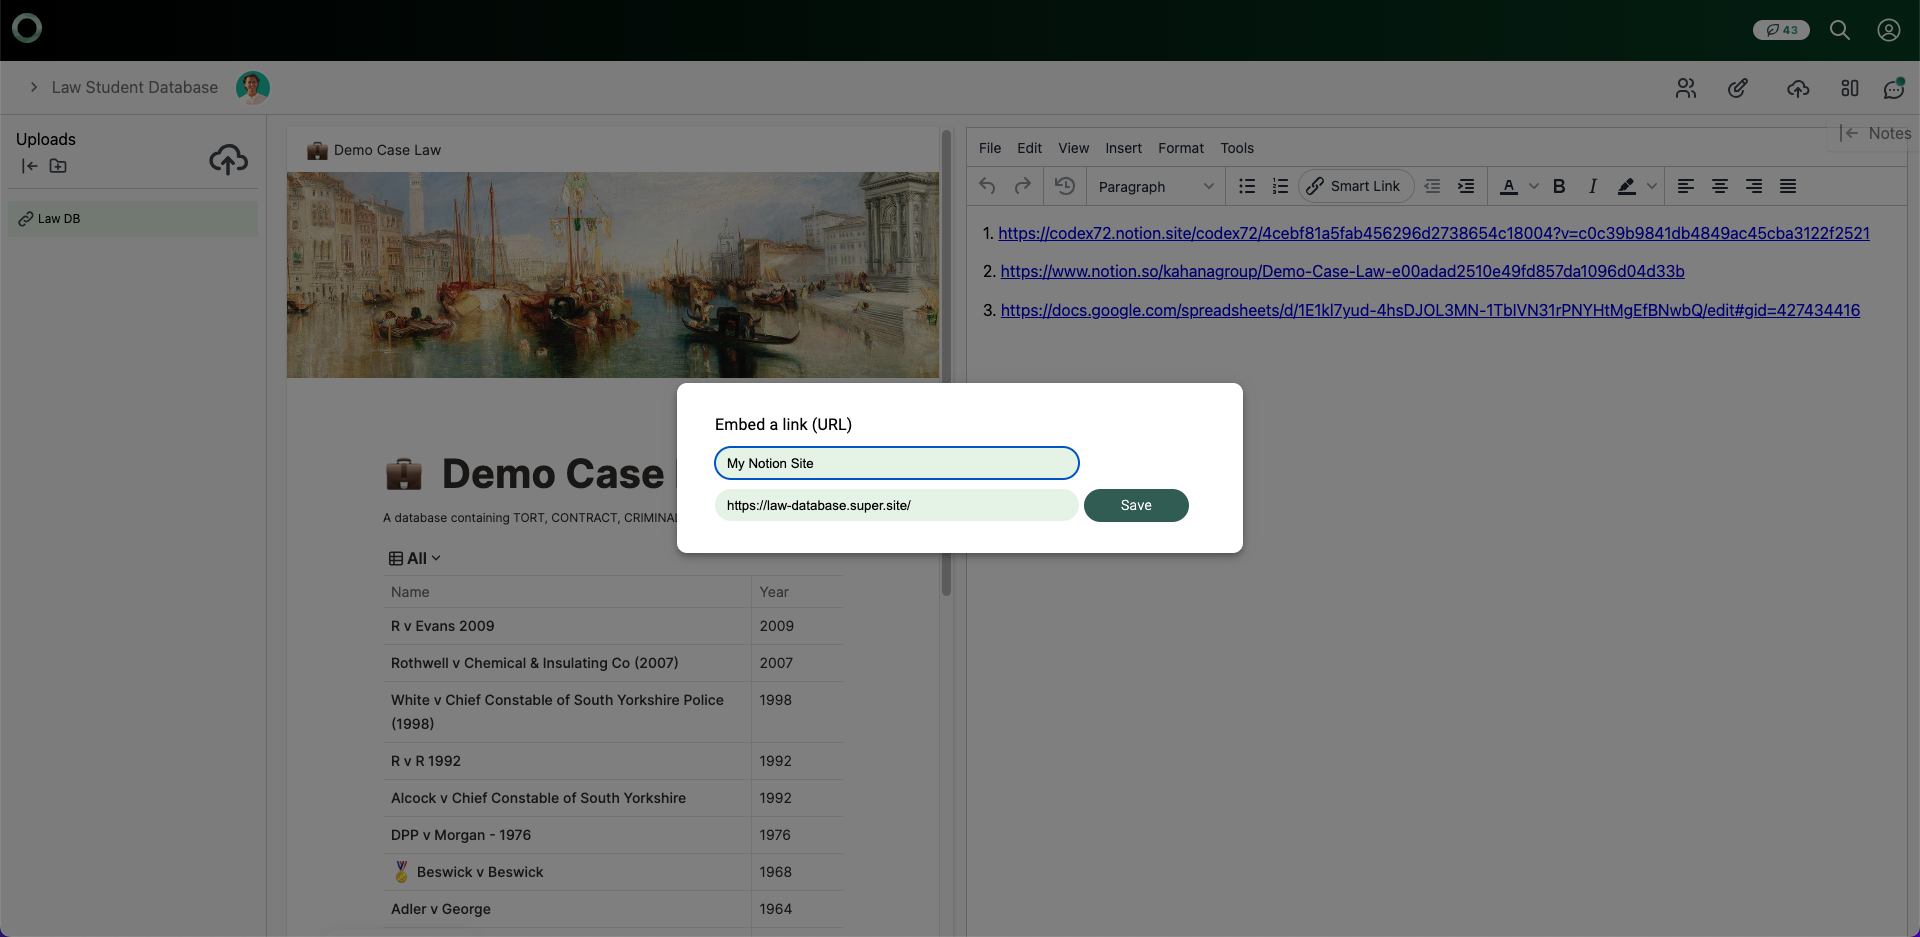Click the Venice painting cover image
The image size is (1920, 937).
click(x=612, y=275)
